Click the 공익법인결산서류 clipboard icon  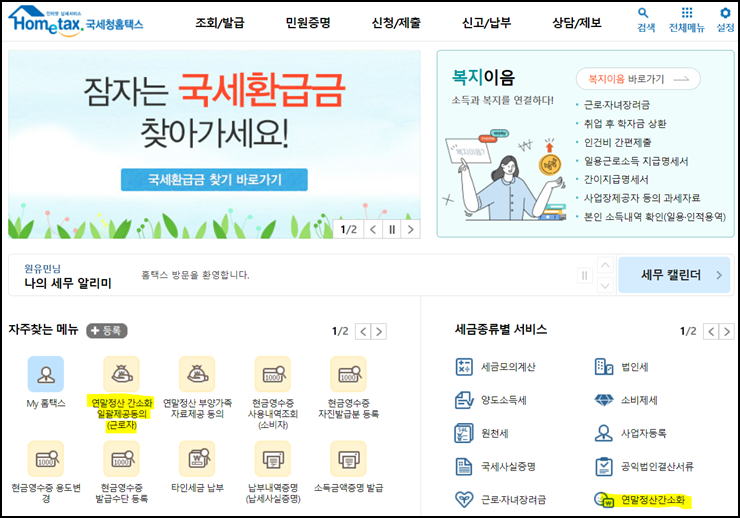click(604, 467)
